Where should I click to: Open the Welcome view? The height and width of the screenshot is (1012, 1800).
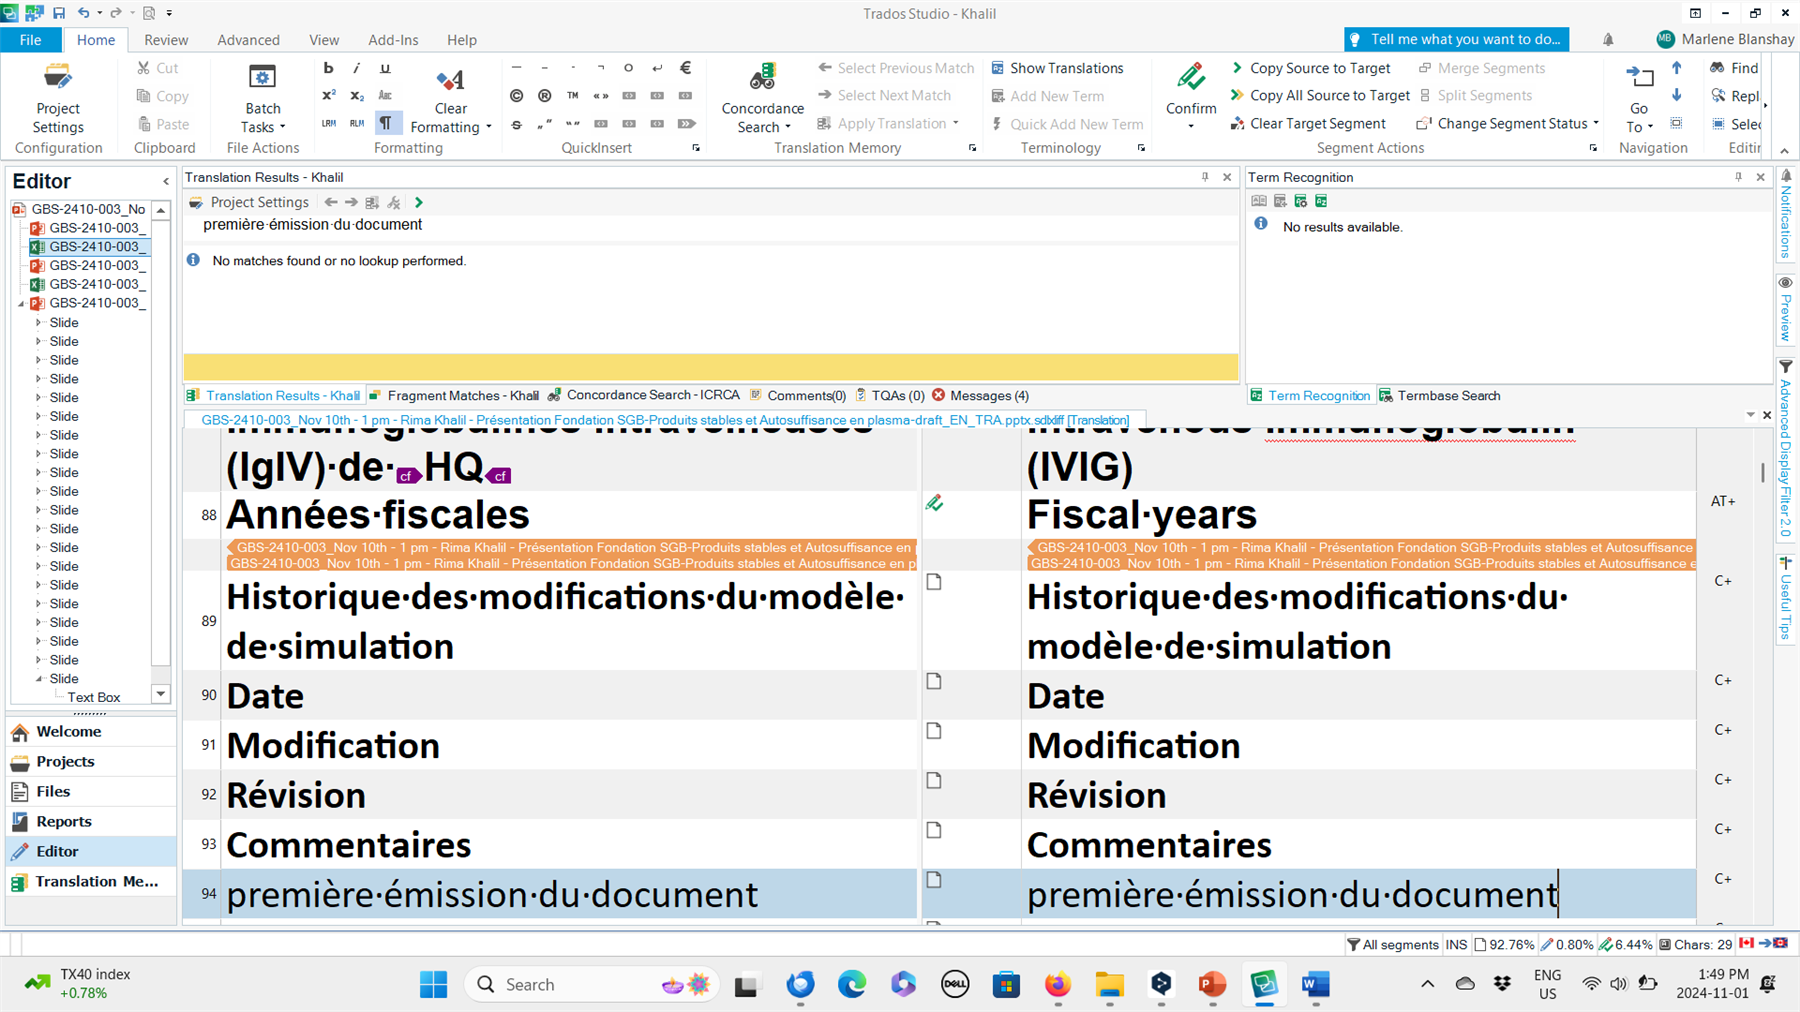pos(90,731)
